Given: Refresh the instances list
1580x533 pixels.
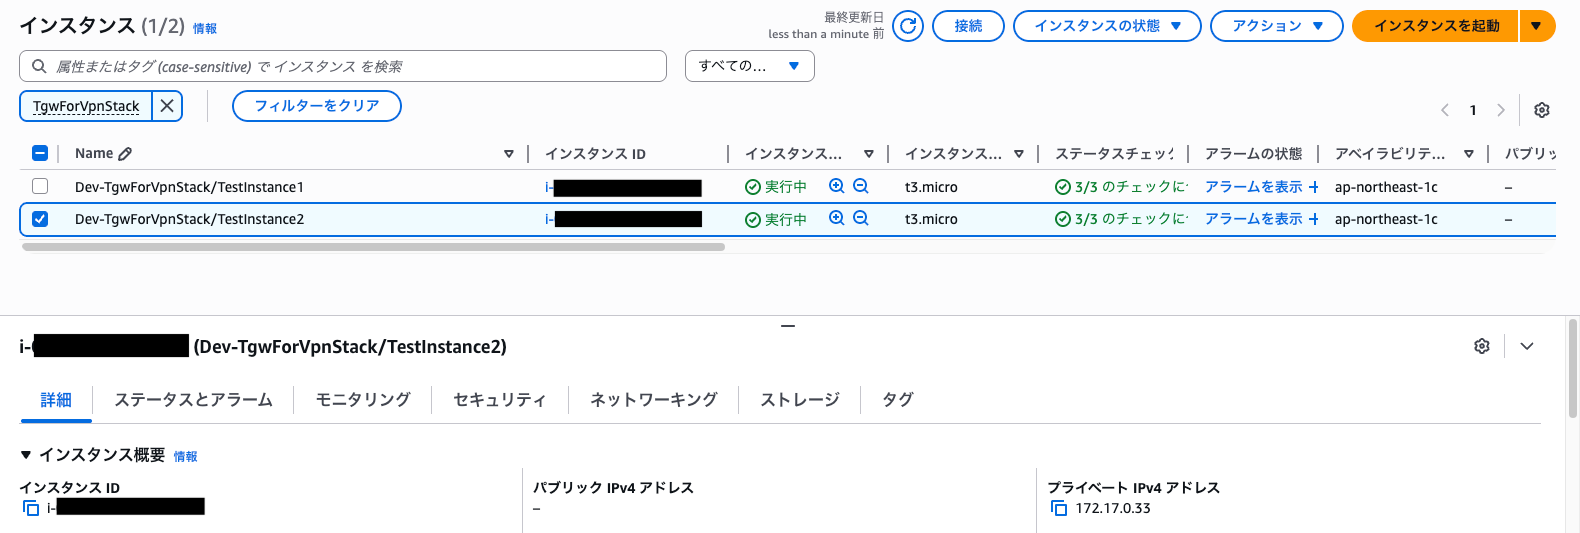Looking at the screenshot, I should 908,26.
